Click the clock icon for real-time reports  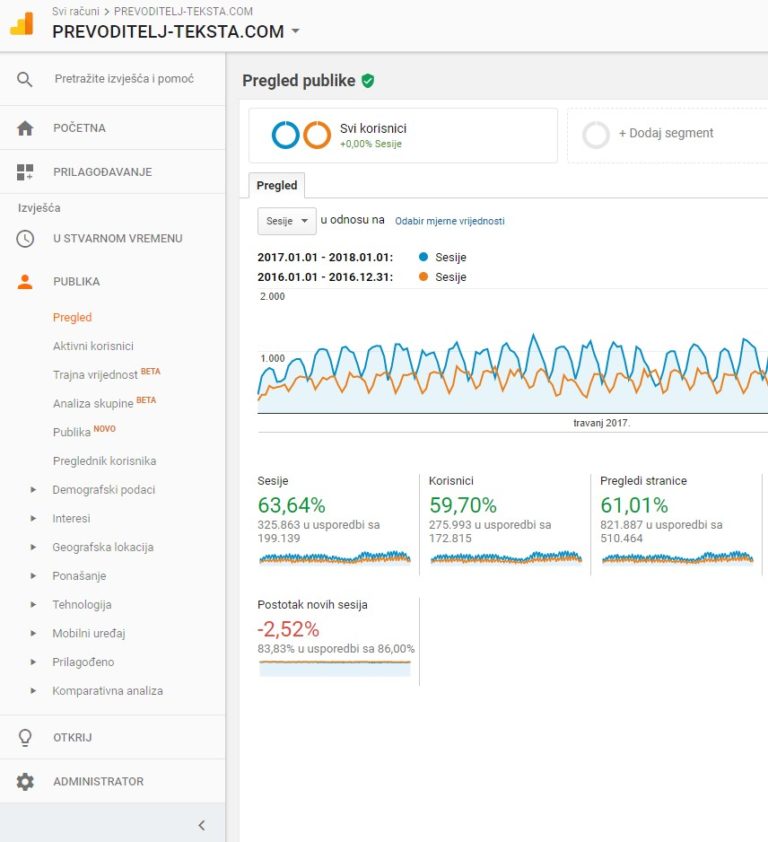[x=25, y=238]
